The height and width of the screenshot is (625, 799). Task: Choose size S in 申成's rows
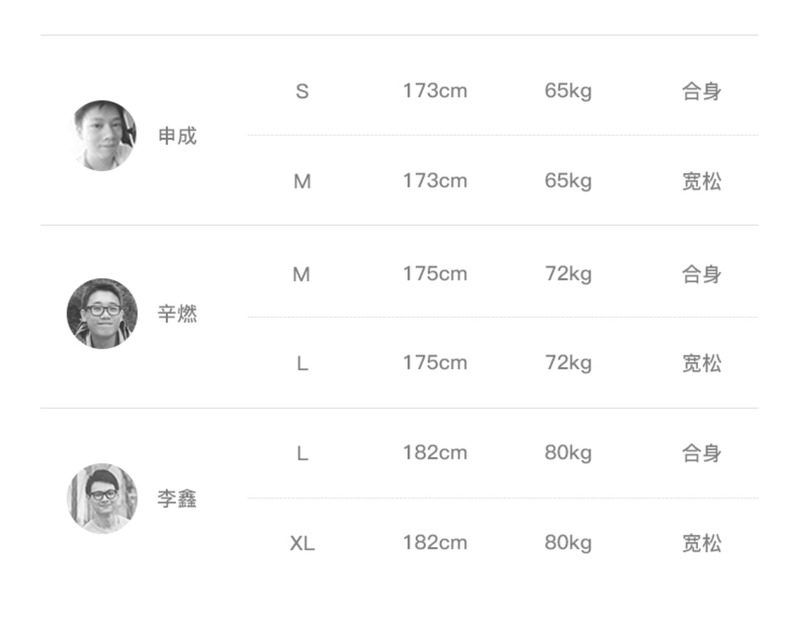tap(302, 91)
